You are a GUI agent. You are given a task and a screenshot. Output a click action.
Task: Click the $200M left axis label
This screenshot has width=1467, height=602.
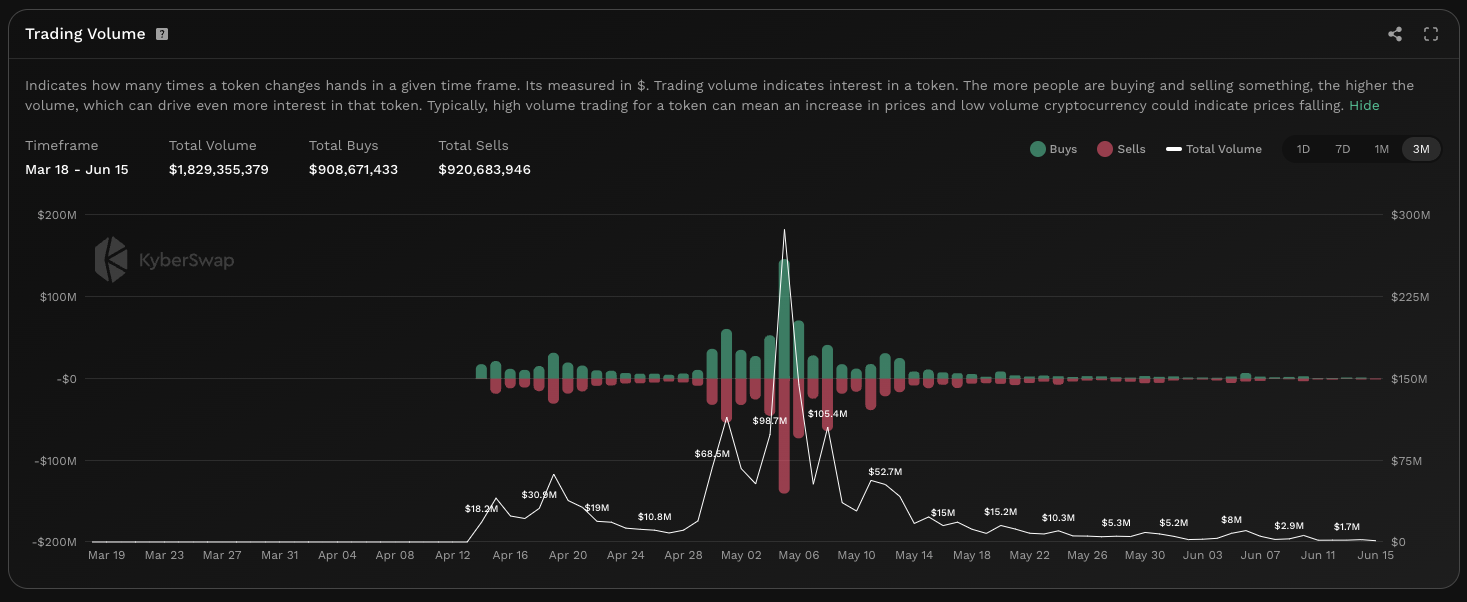pos(57,215)
